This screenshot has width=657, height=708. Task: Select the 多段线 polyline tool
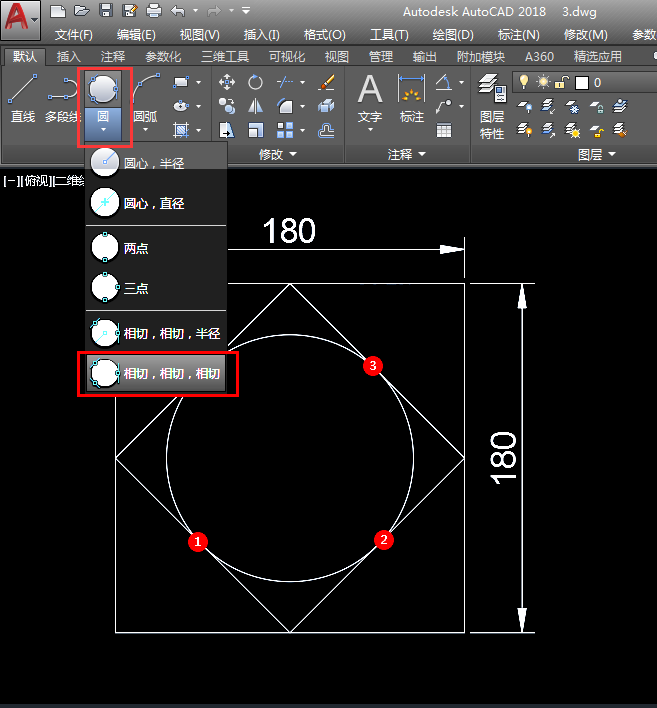[63, 99]
